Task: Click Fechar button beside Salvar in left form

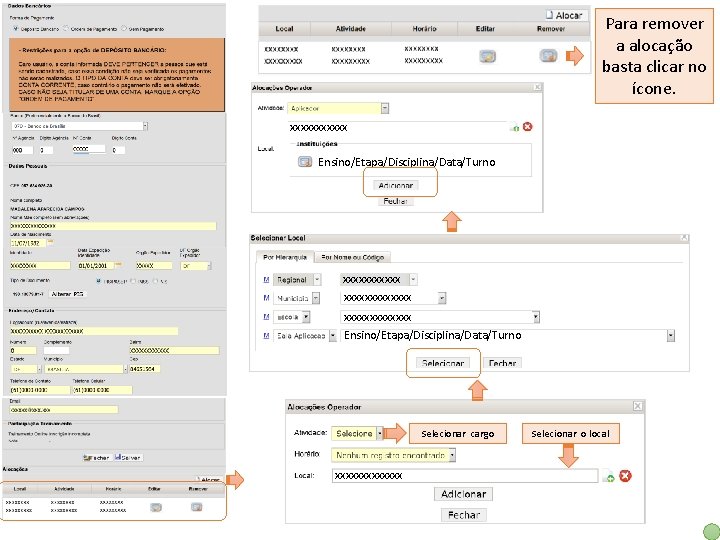Action: pyautogui.click(x=96, y=457)
